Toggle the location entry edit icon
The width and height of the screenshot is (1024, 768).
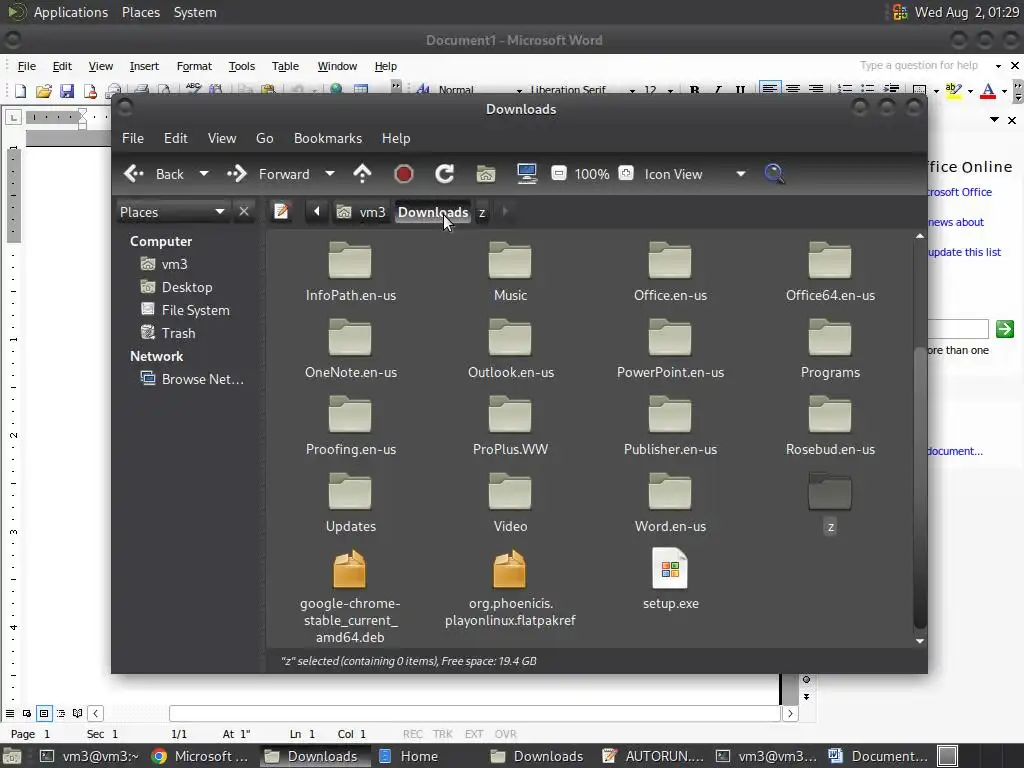(281, 212)
